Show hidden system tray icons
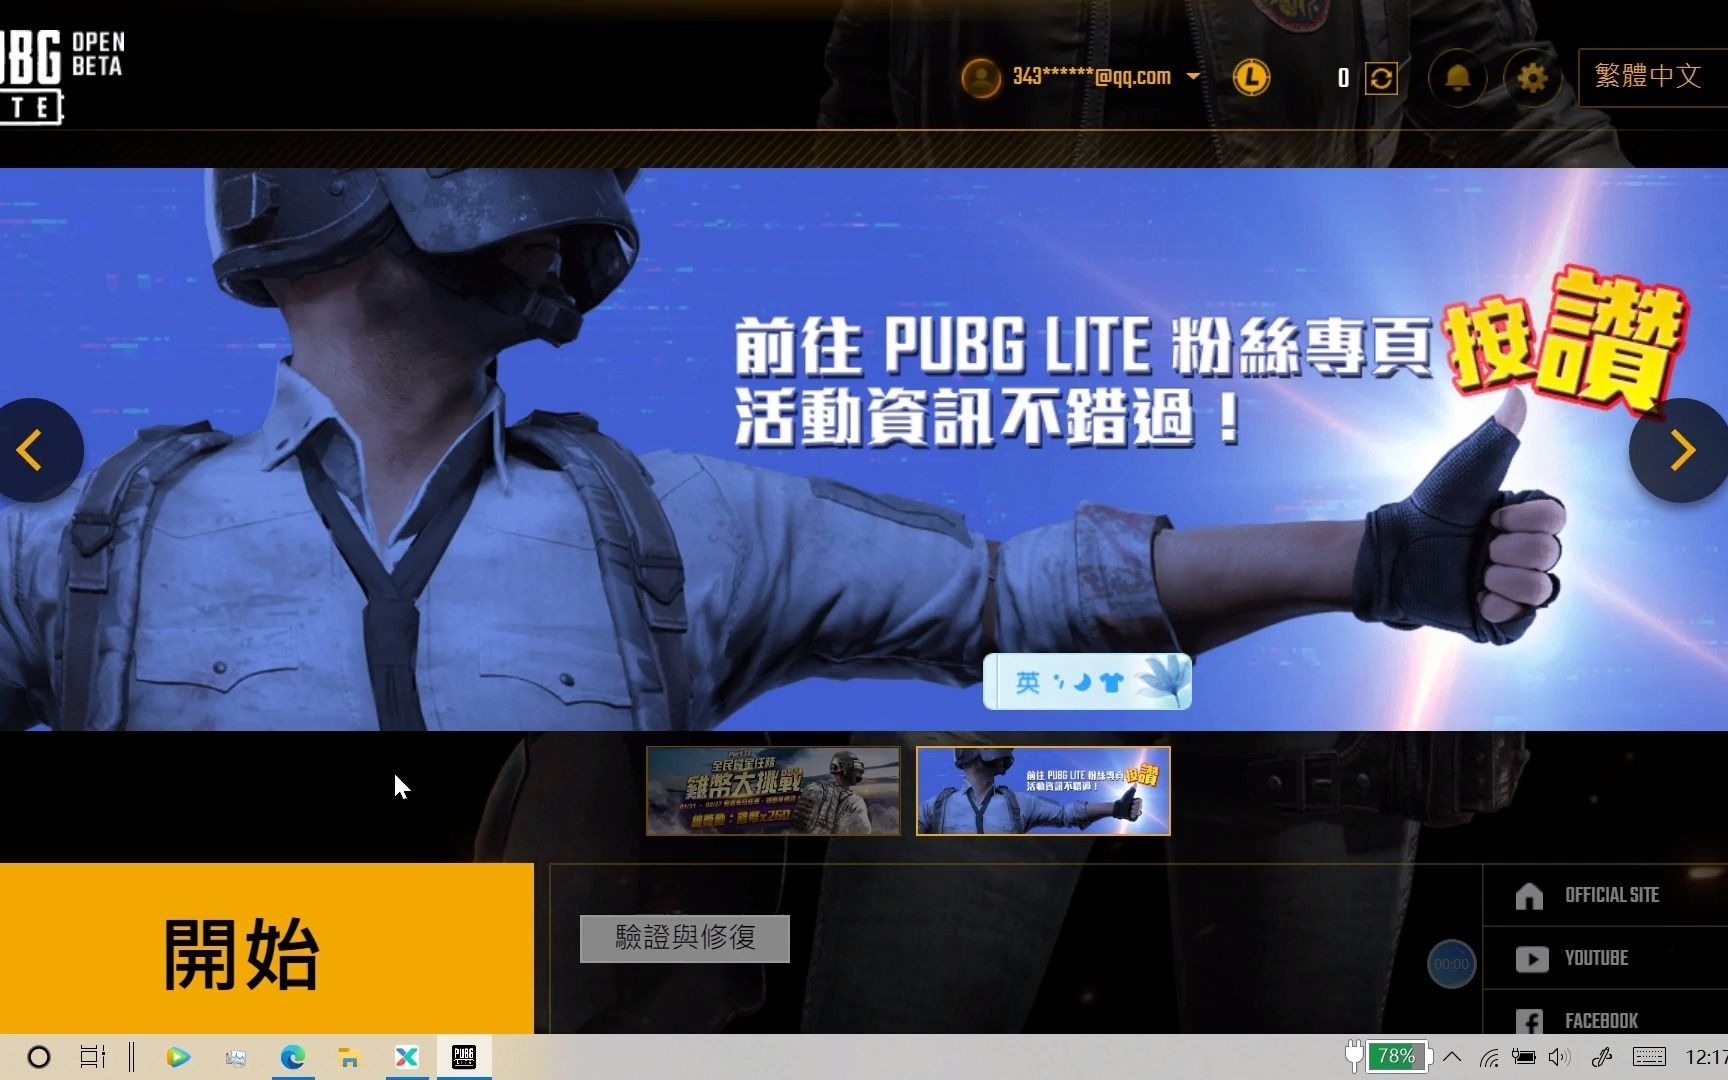Screen dimensions: 1728x1080 pyautogui.click(x=1453, y=1057)
